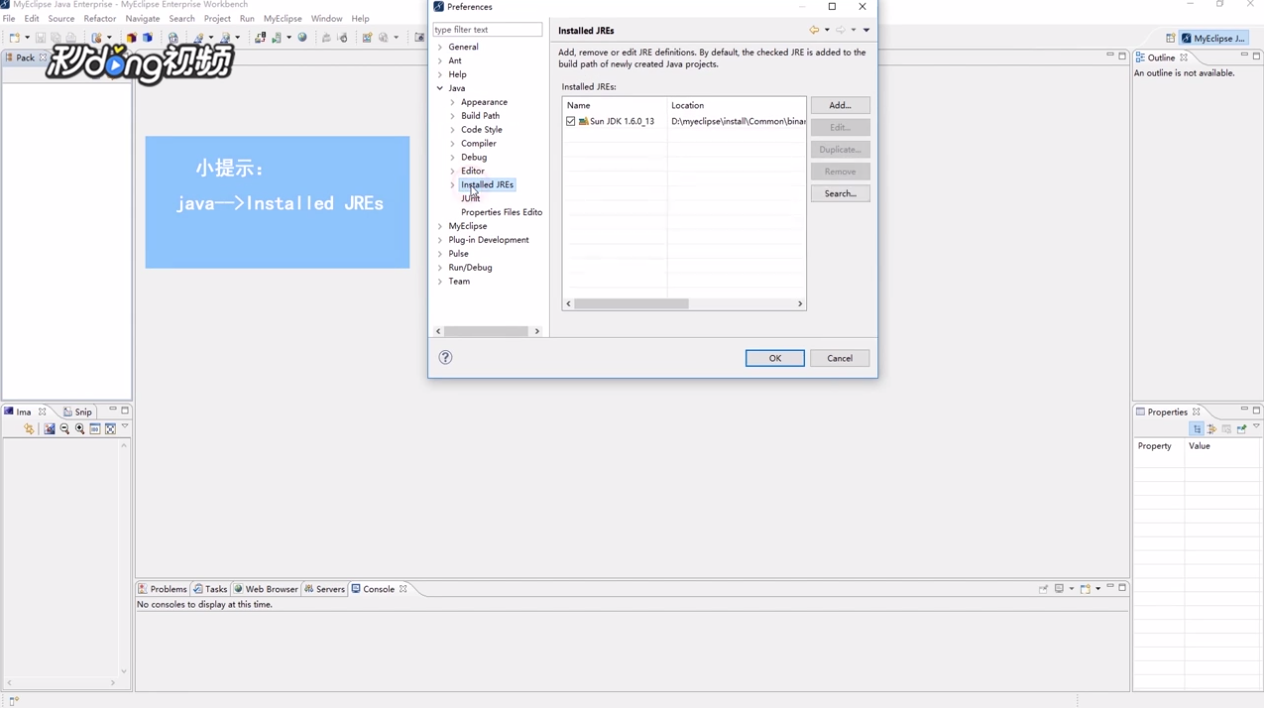Screen dimensions: 1264x708
Task: Click back arrow in Preferences header
Action: pyautogui.click(x=815, y=30)
